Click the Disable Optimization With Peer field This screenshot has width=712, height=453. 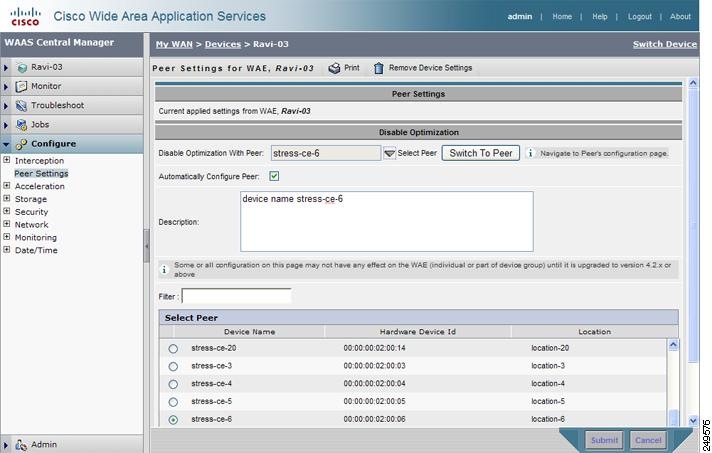coord(326,153)
